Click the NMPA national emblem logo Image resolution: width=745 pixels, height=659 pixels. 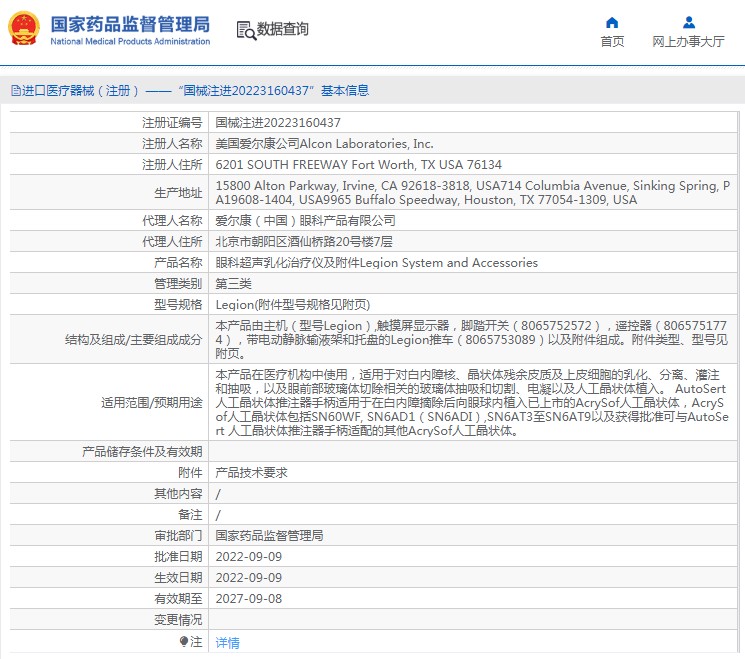24,29
